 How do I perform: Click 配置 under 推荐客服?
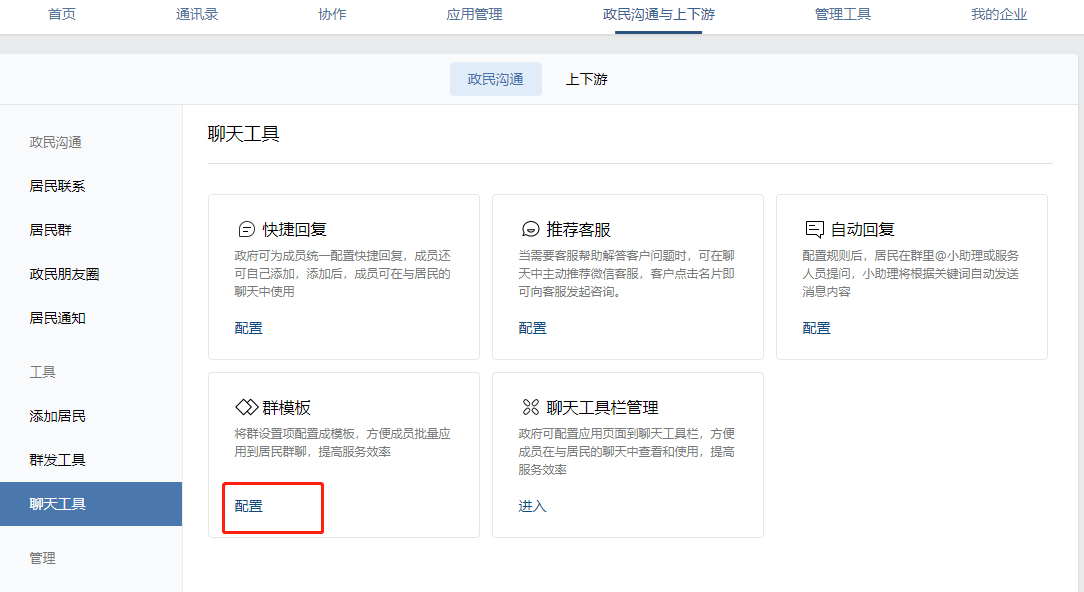pyautogui.click(x=532, y=329)
